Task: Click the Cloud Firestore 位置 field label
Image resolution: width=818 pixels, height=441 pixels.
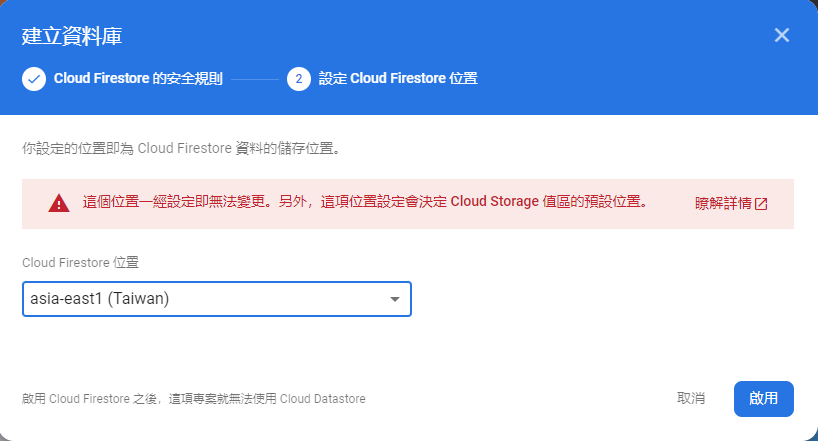Action: (80, 262)
